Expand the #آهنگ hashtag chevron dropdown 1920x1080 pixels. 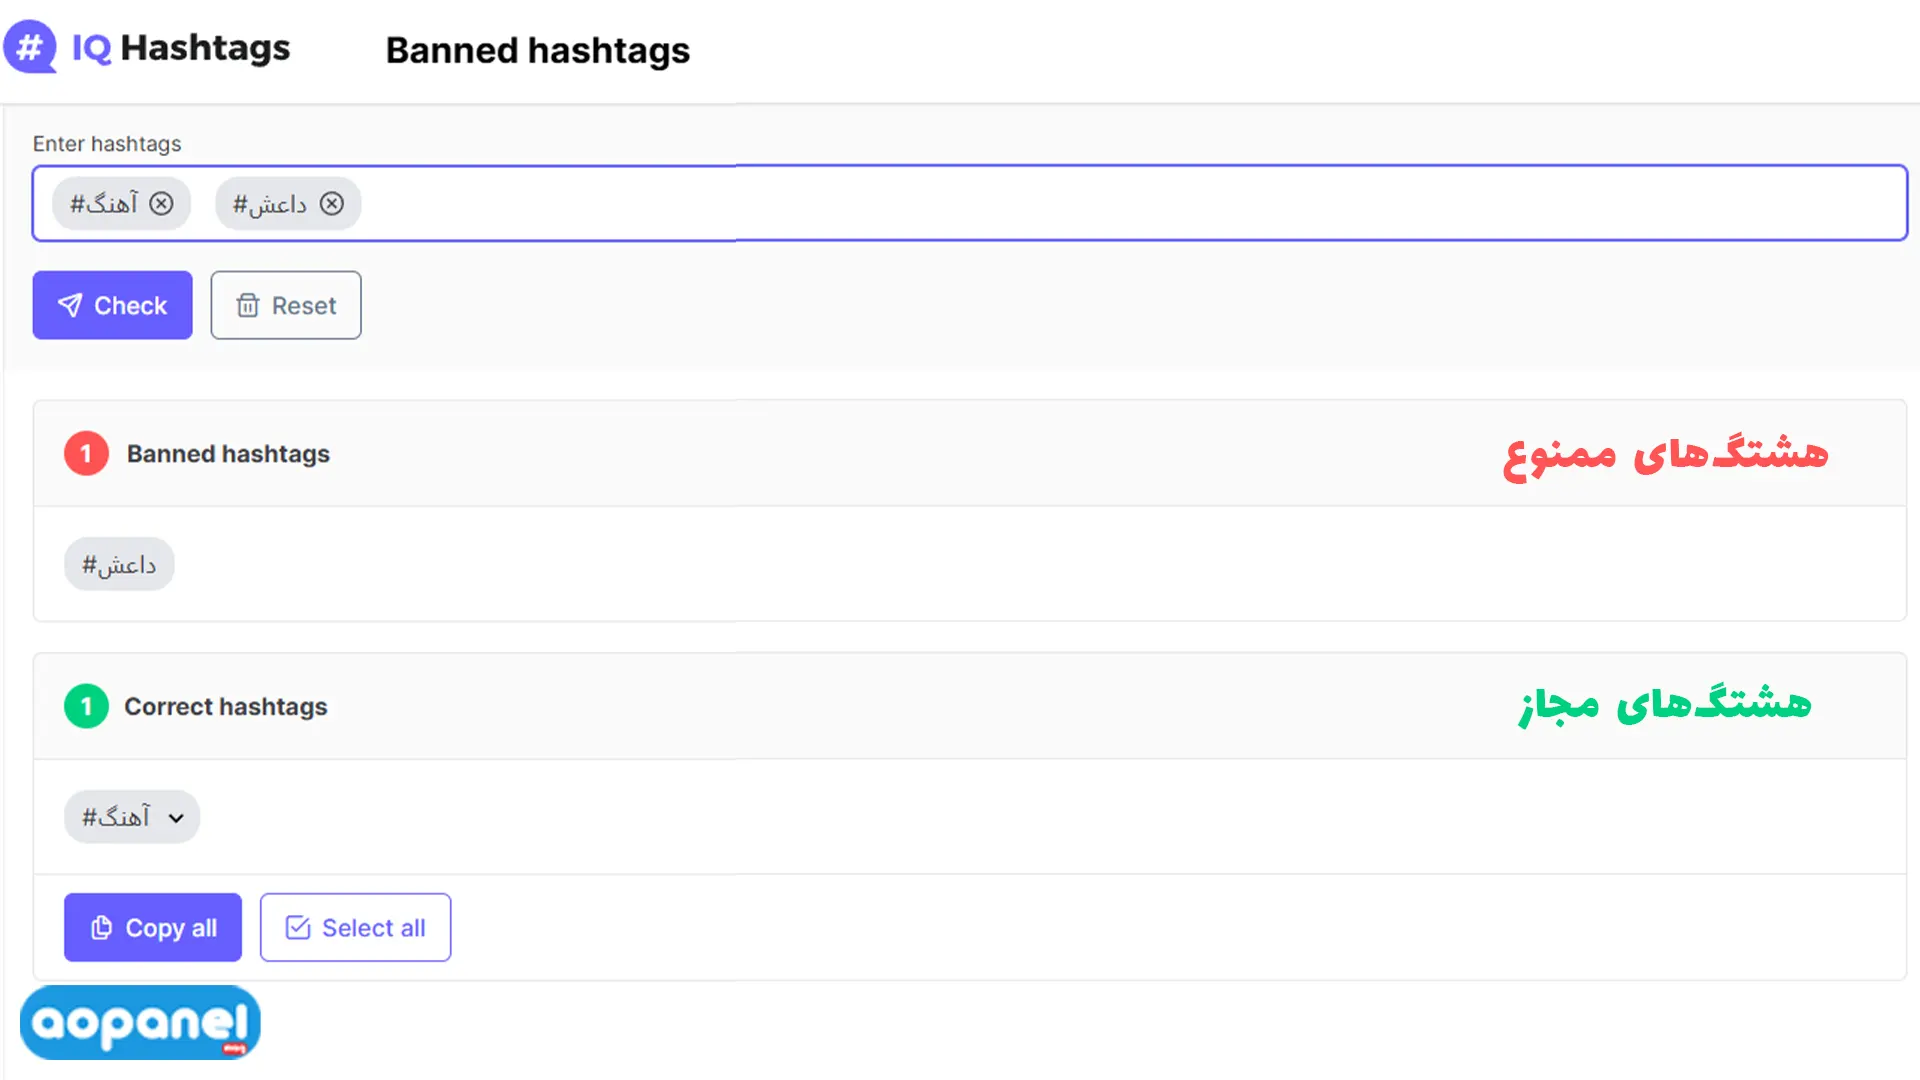pos(176,818)
